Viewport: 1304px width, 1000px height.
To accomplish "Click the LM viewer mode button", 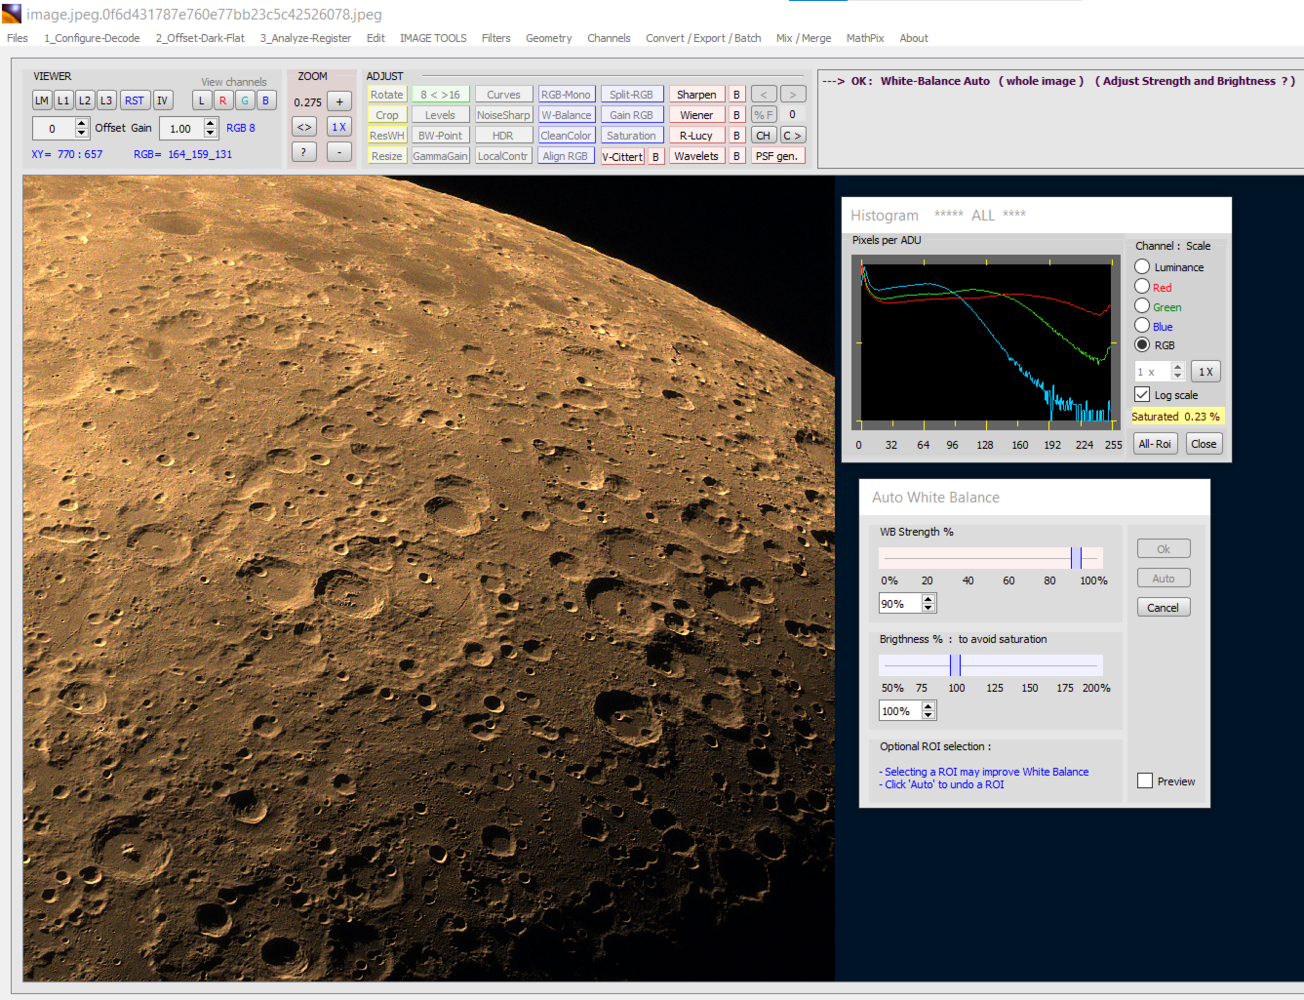I will coord(42,101).
